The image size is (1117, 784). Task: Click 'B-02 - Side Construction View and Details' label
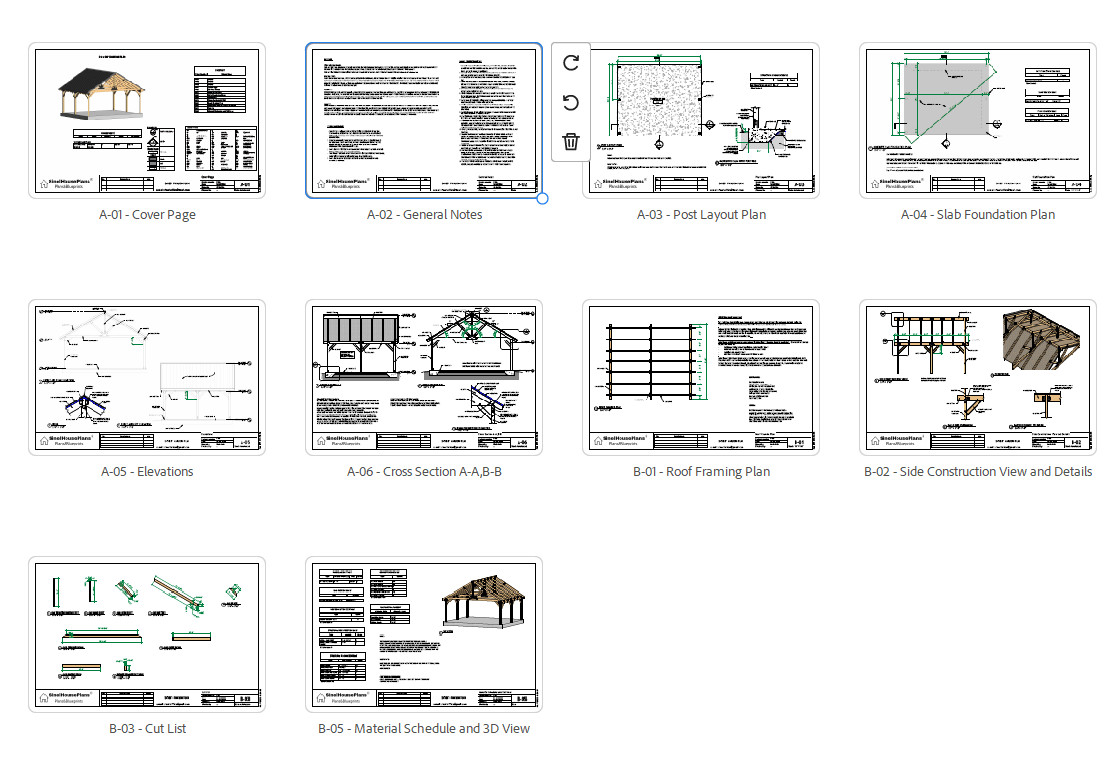pyautogui.click(x=978, y=471)
